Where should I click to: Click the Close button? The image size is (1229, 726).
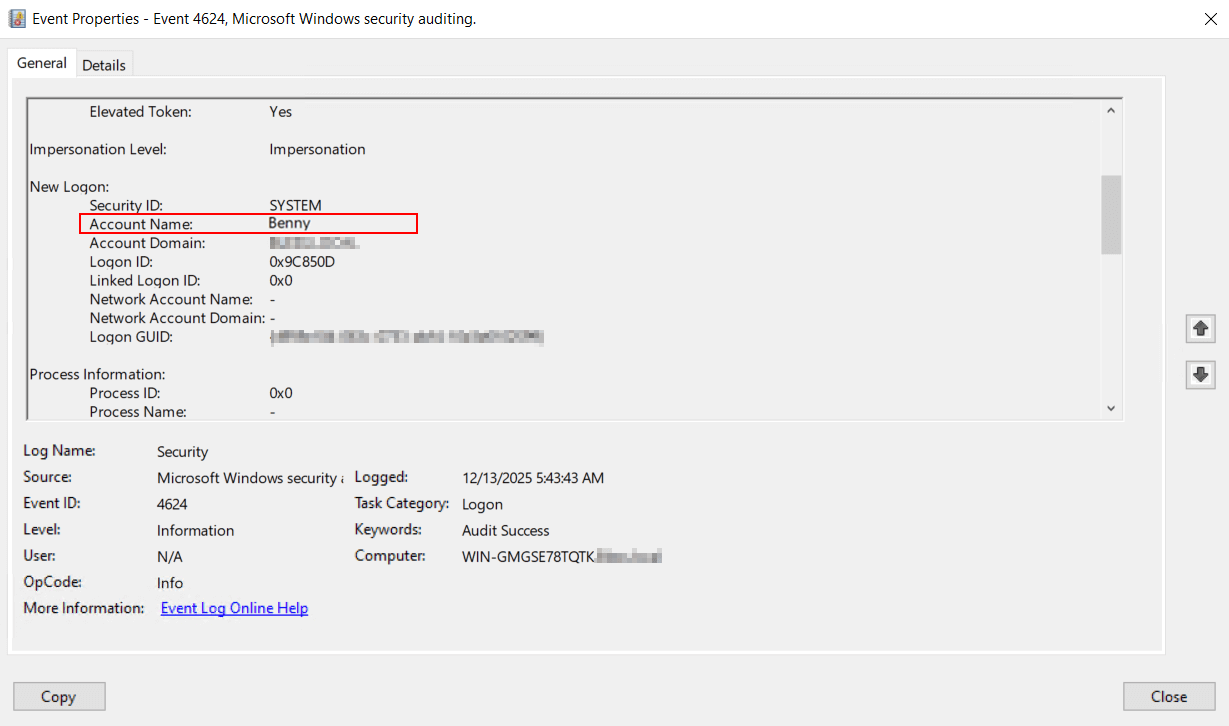point(1168,696)
